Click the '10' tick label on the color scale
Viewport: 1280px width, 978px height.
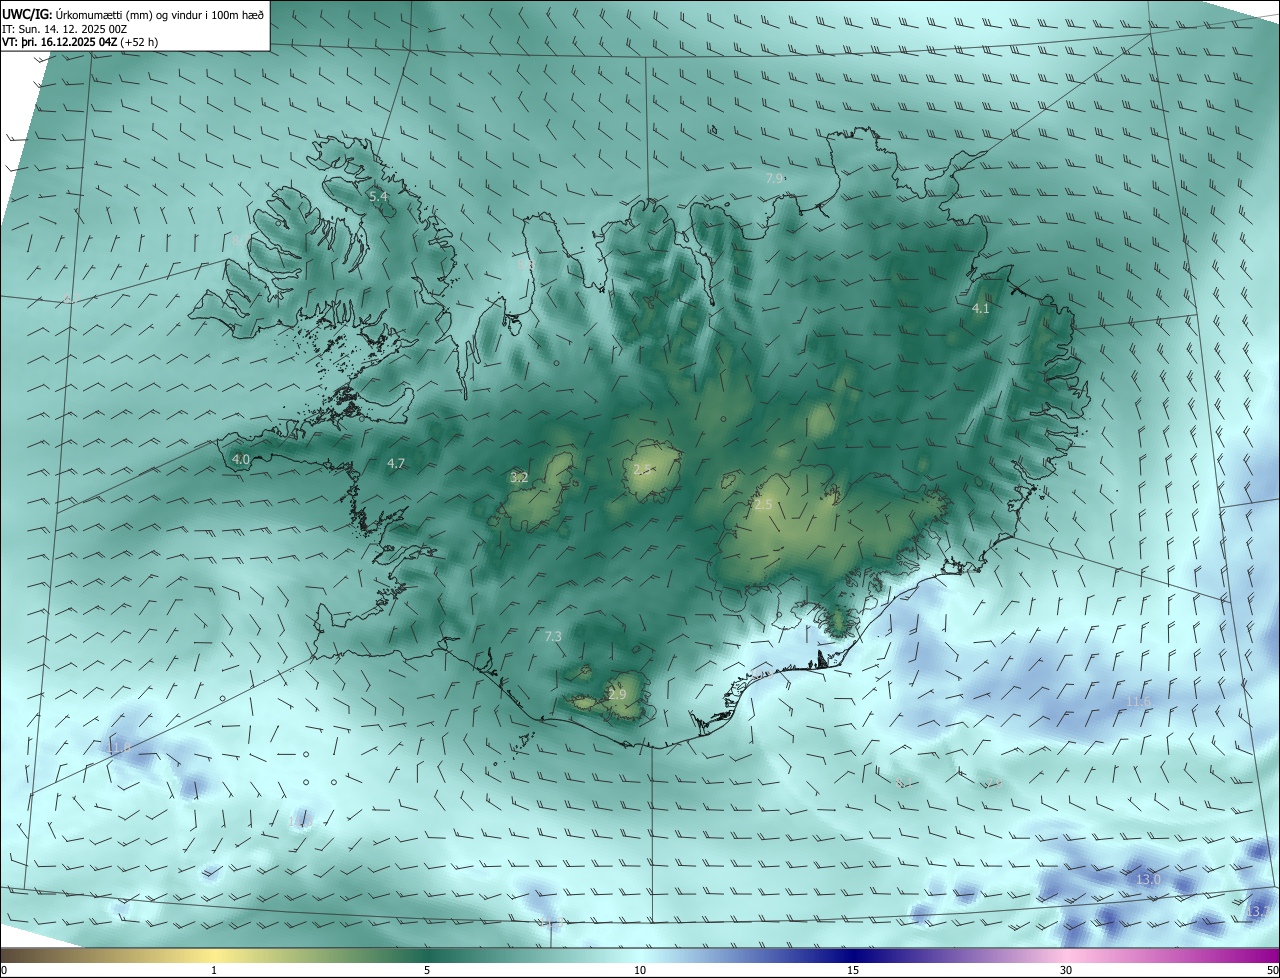pos(640,970)
